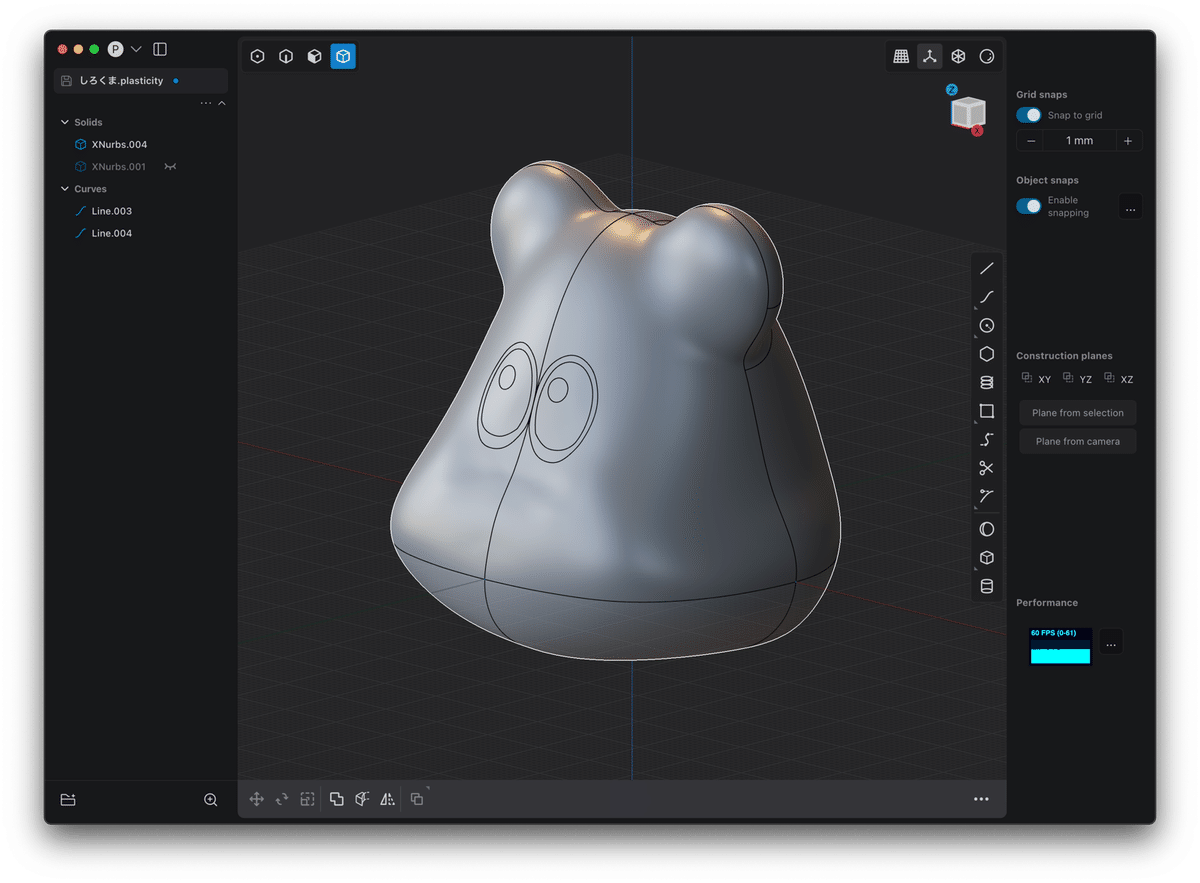Click the Mirror command icon

tap(387, 799)
